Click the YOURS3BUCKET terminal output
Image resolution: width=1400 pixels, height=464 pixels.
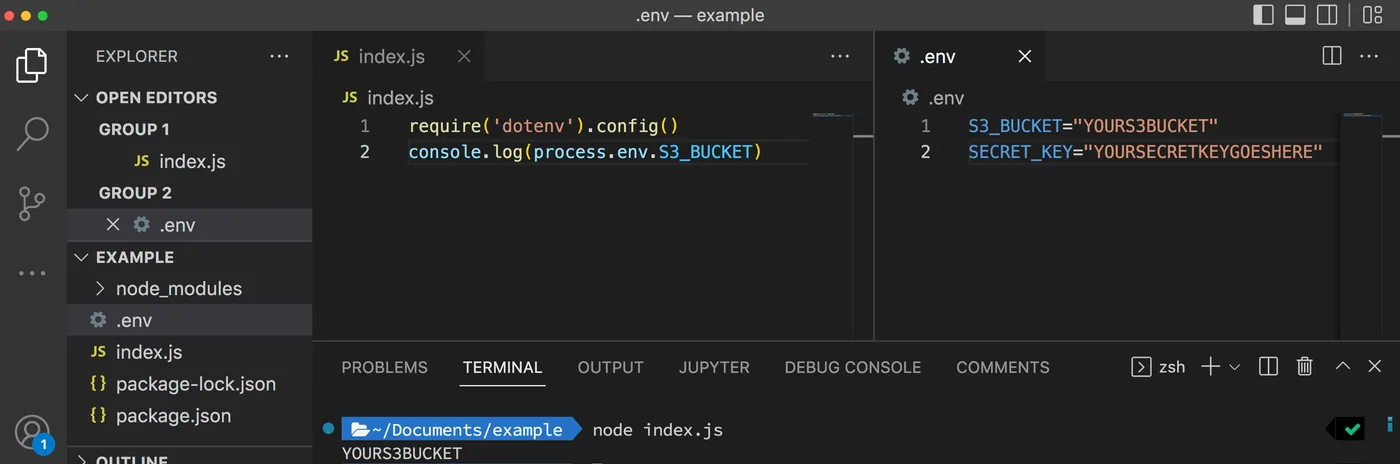pos(402,454)
